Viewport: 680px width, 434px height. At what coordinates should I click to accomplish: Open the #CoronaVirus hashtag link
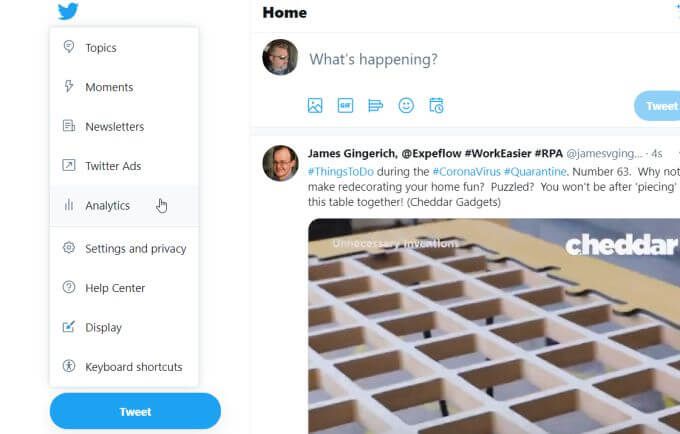(467, 172)
